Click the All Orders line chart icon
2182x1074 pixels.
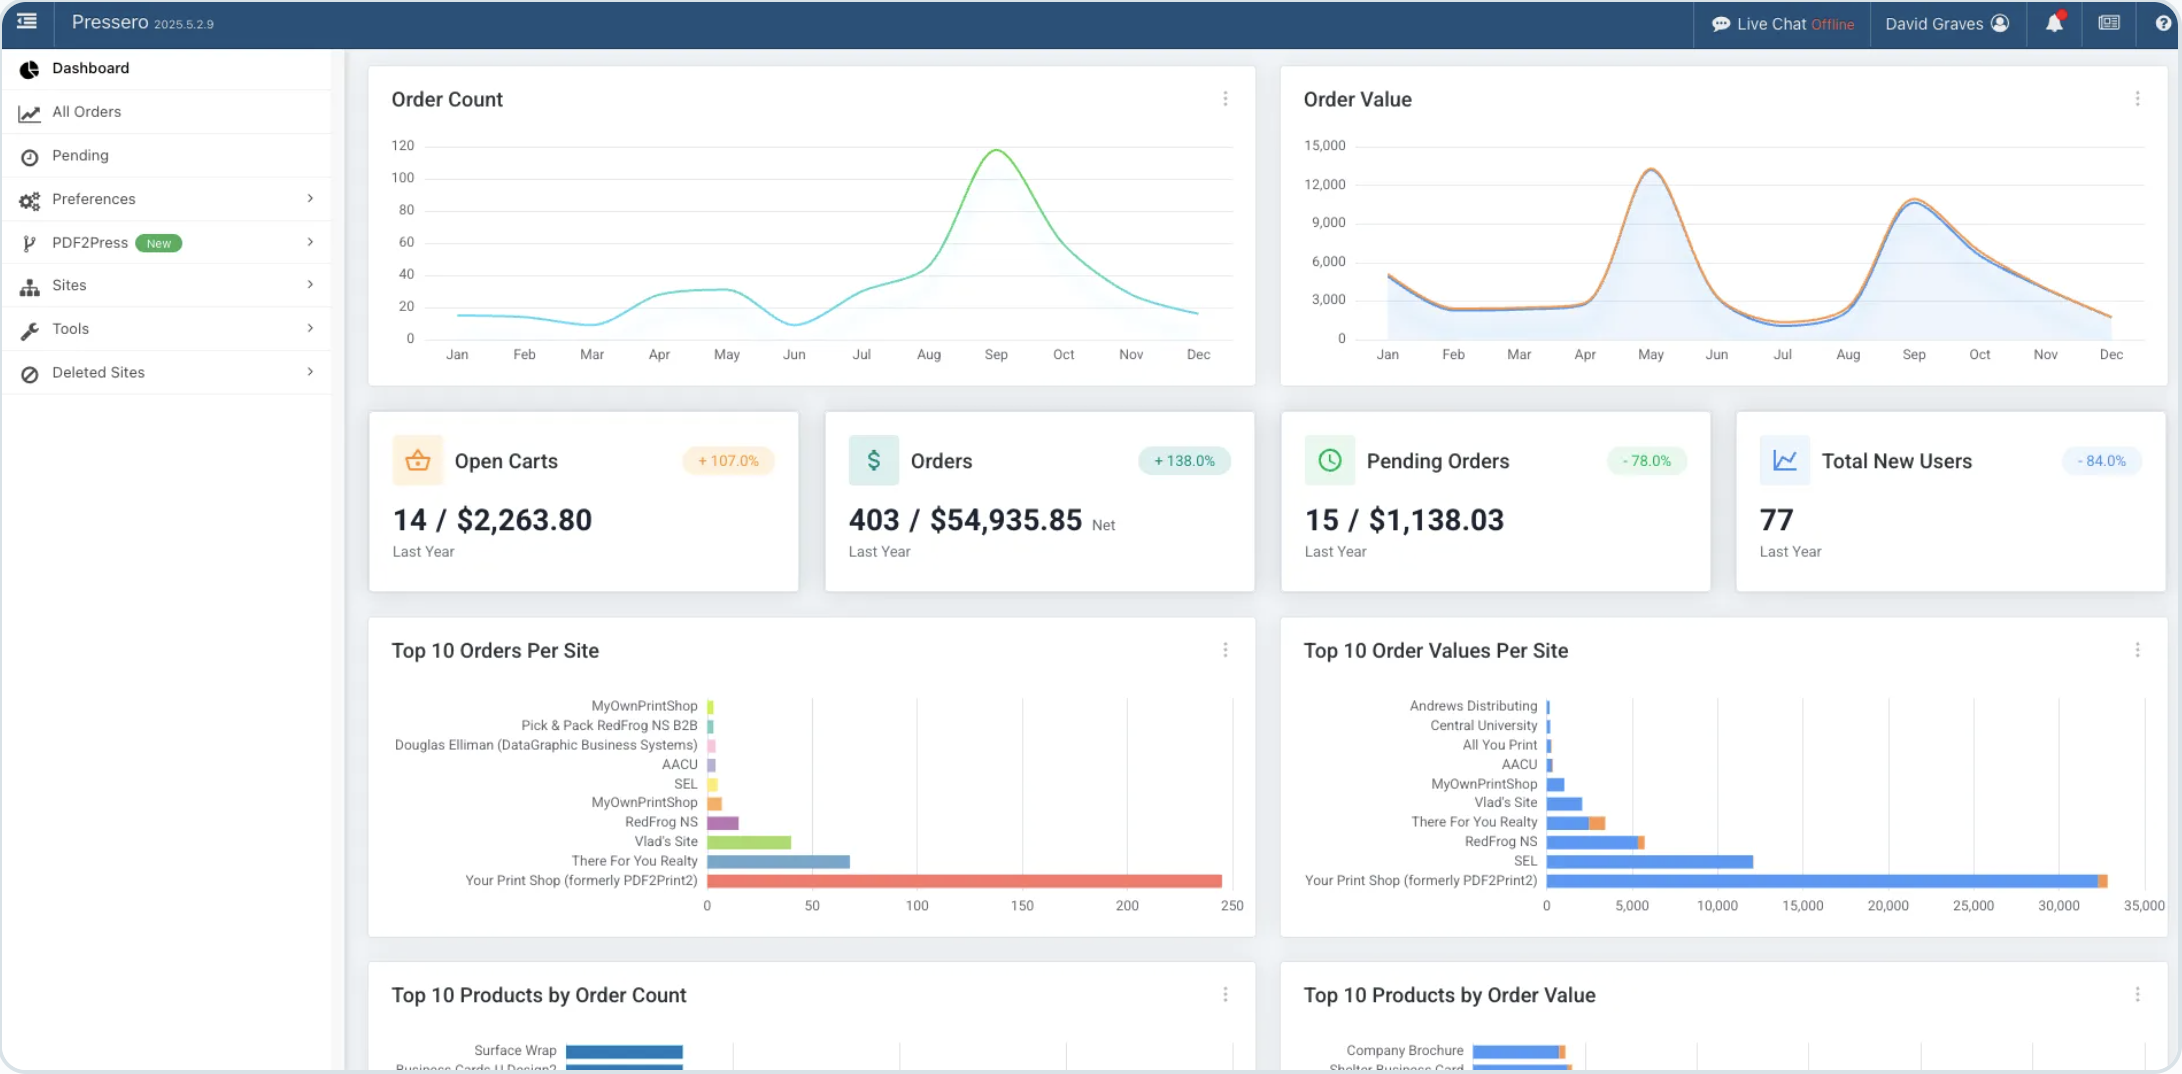(29, 113)
